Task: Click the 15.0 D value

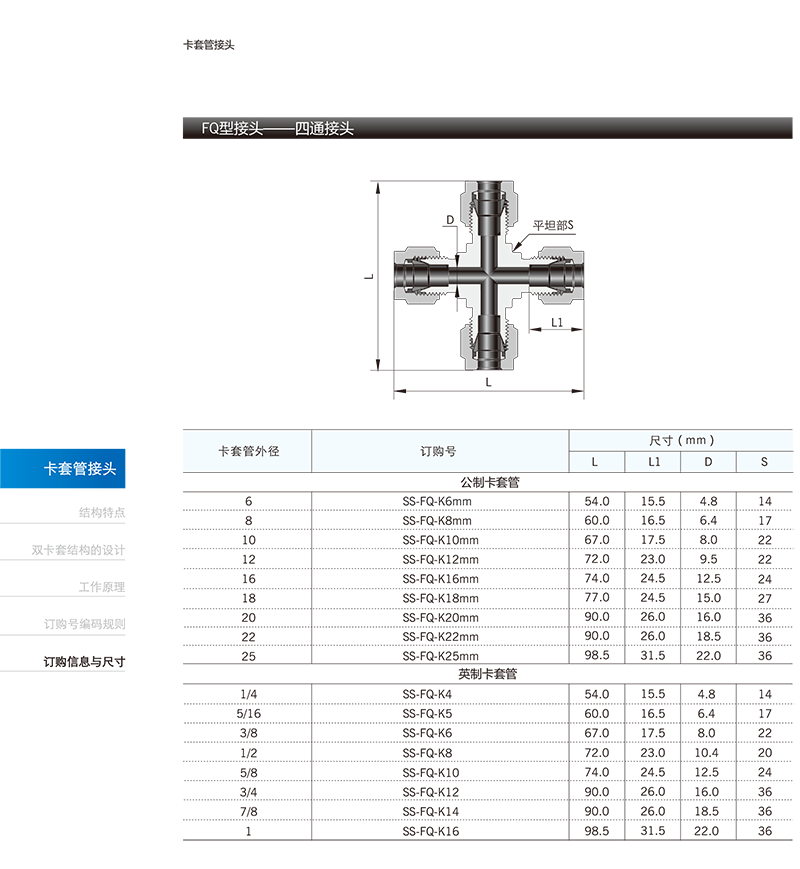Action: pos(709,598)
